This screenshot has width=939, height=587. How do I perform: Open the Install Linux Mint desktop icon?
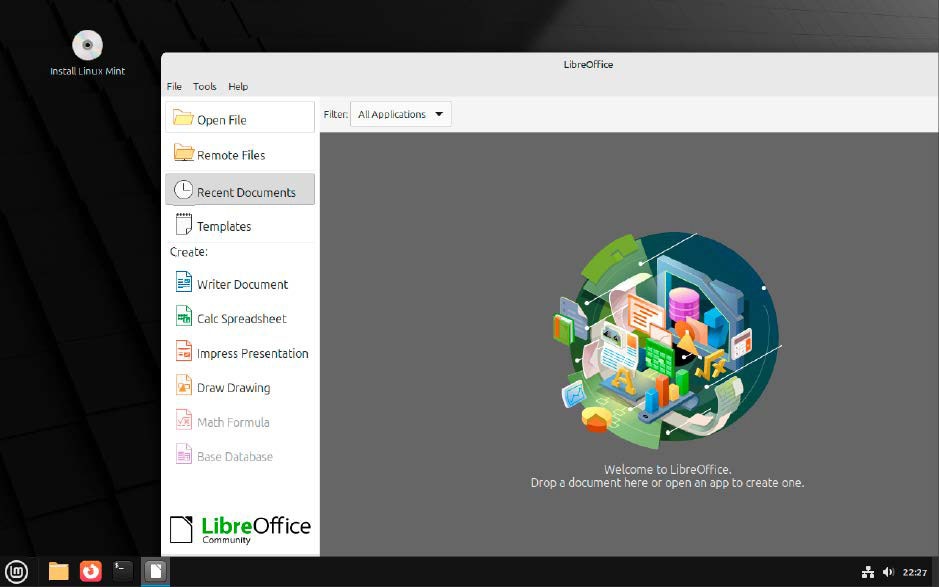coord(88,48)
